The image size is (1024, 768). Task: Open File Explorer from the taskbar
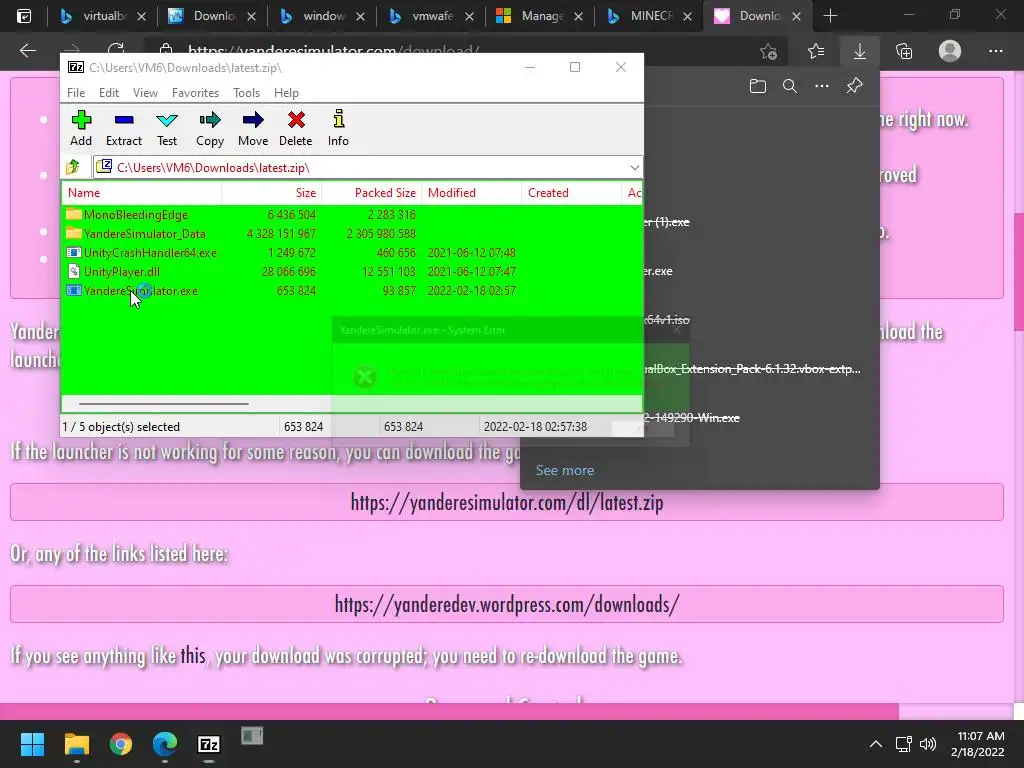76,744
